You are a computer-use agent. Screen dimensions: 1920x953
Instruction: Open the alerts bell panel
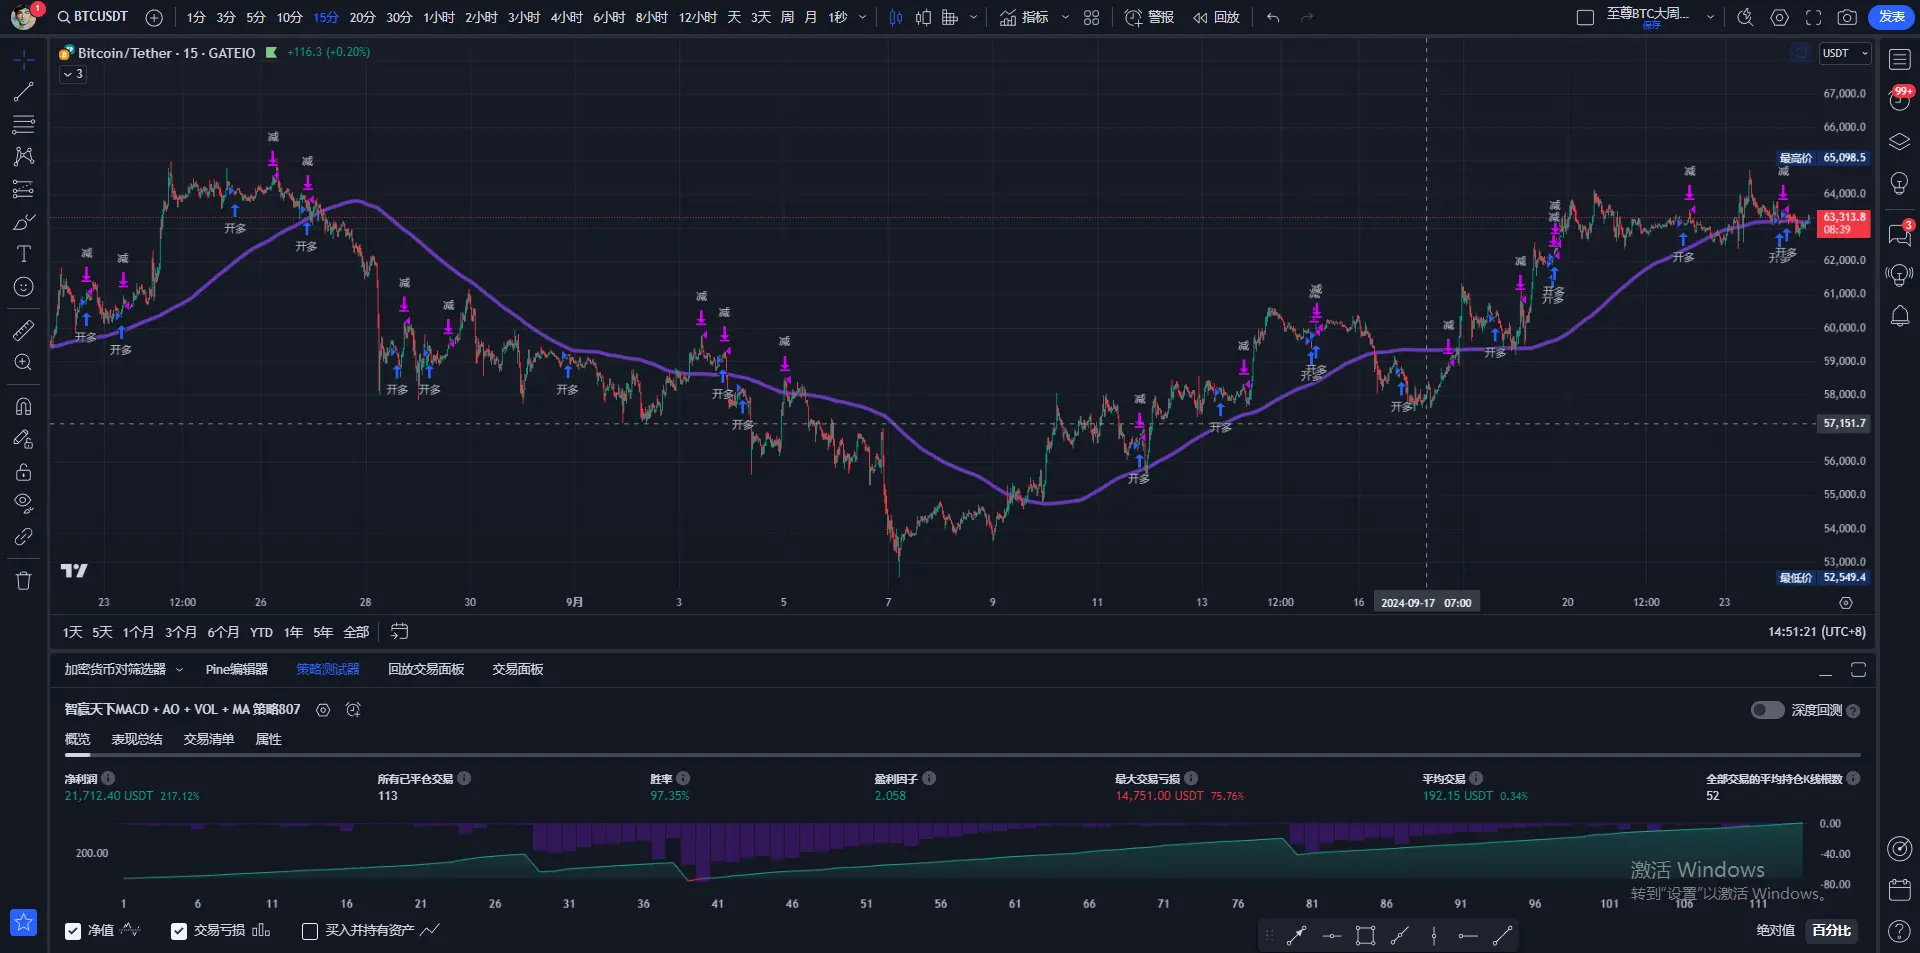click(x=1899, y=317)
